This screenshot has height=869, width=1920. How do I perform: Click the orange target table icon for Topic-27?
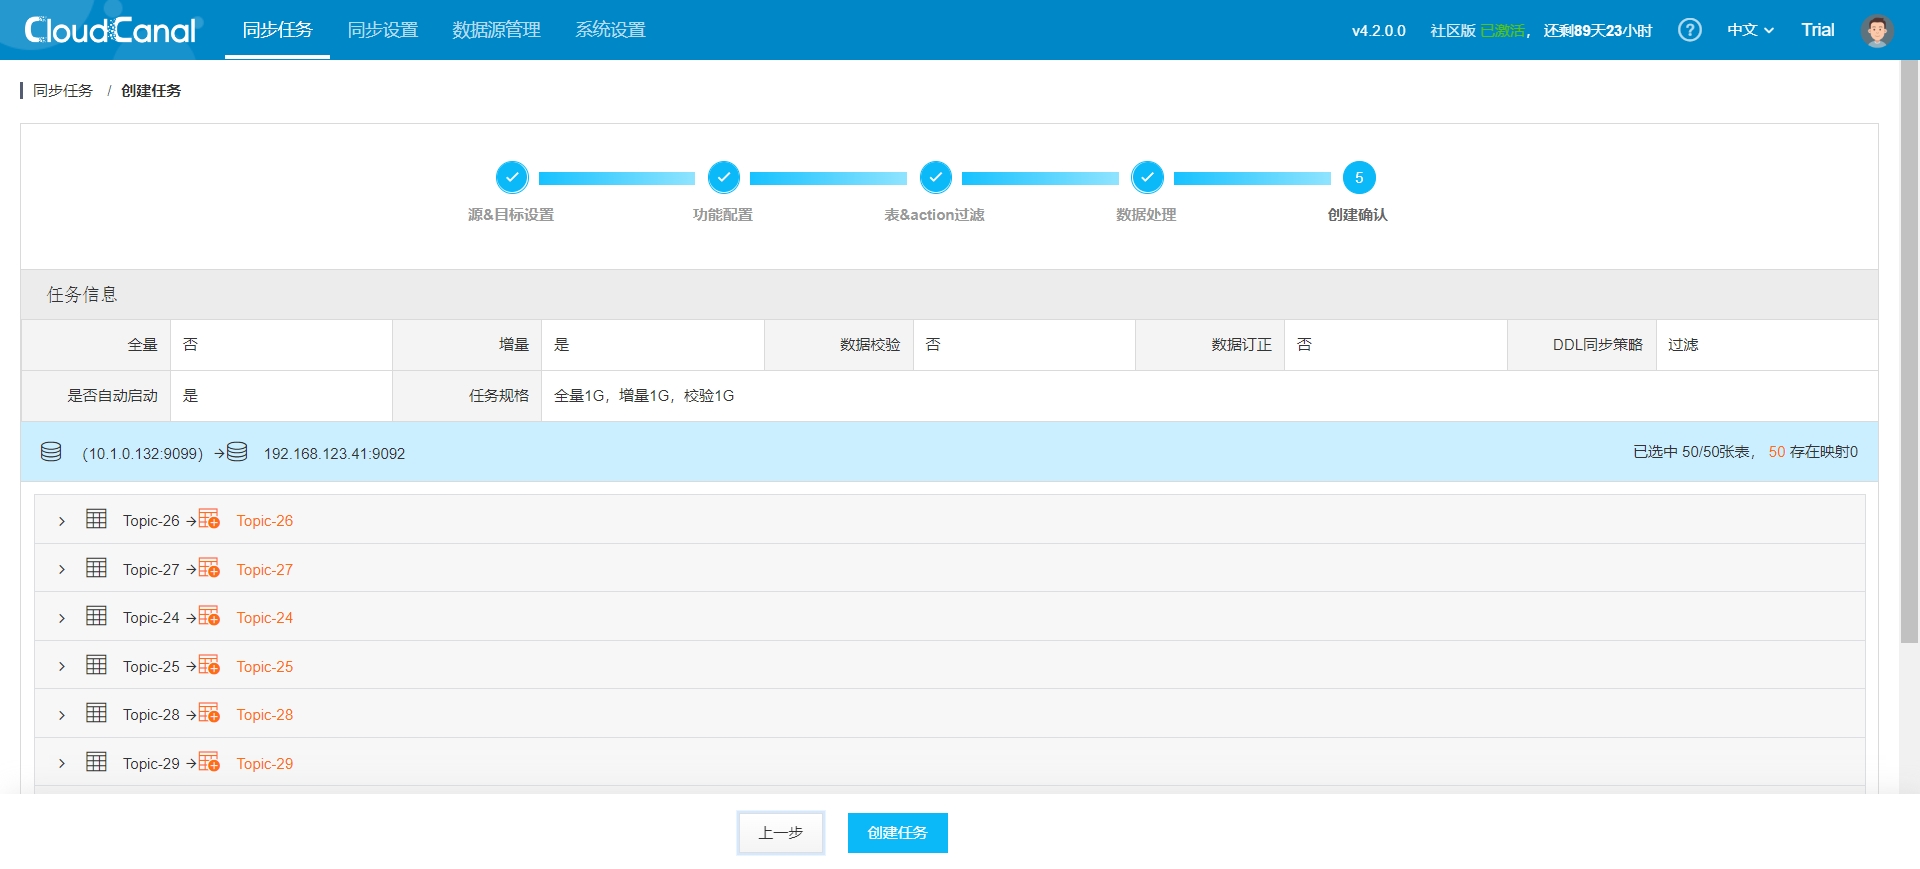click(x=209, y=568)
